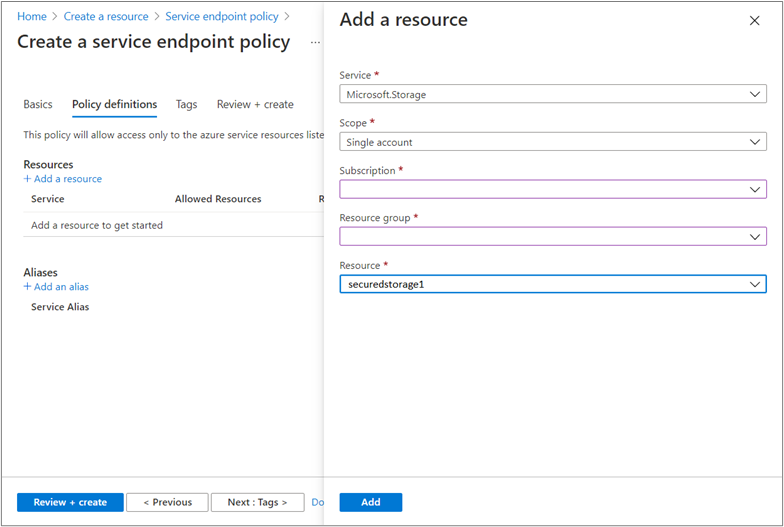Screen dimensions: 784x527
Task: Open the Create a resource breadcrumb
Action: 106,16
